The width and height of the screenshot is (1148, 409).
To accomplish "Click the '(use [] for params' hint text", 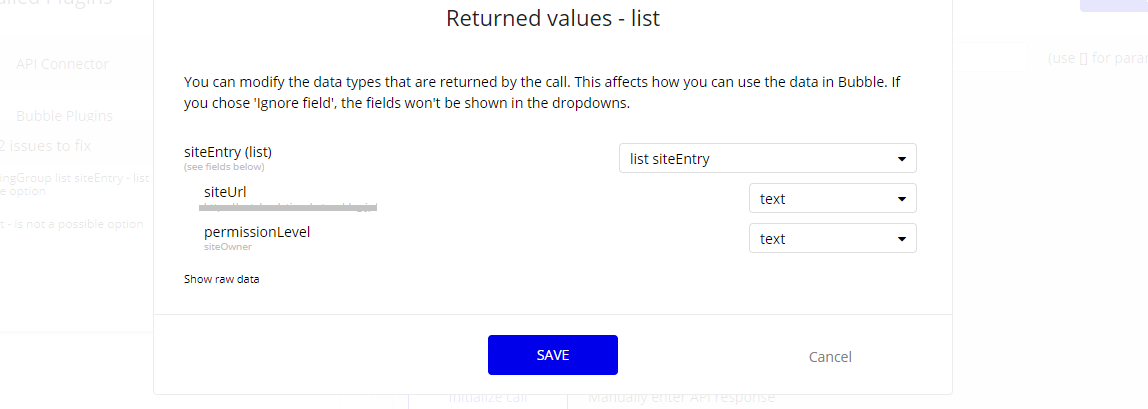I will (1097, 58).
